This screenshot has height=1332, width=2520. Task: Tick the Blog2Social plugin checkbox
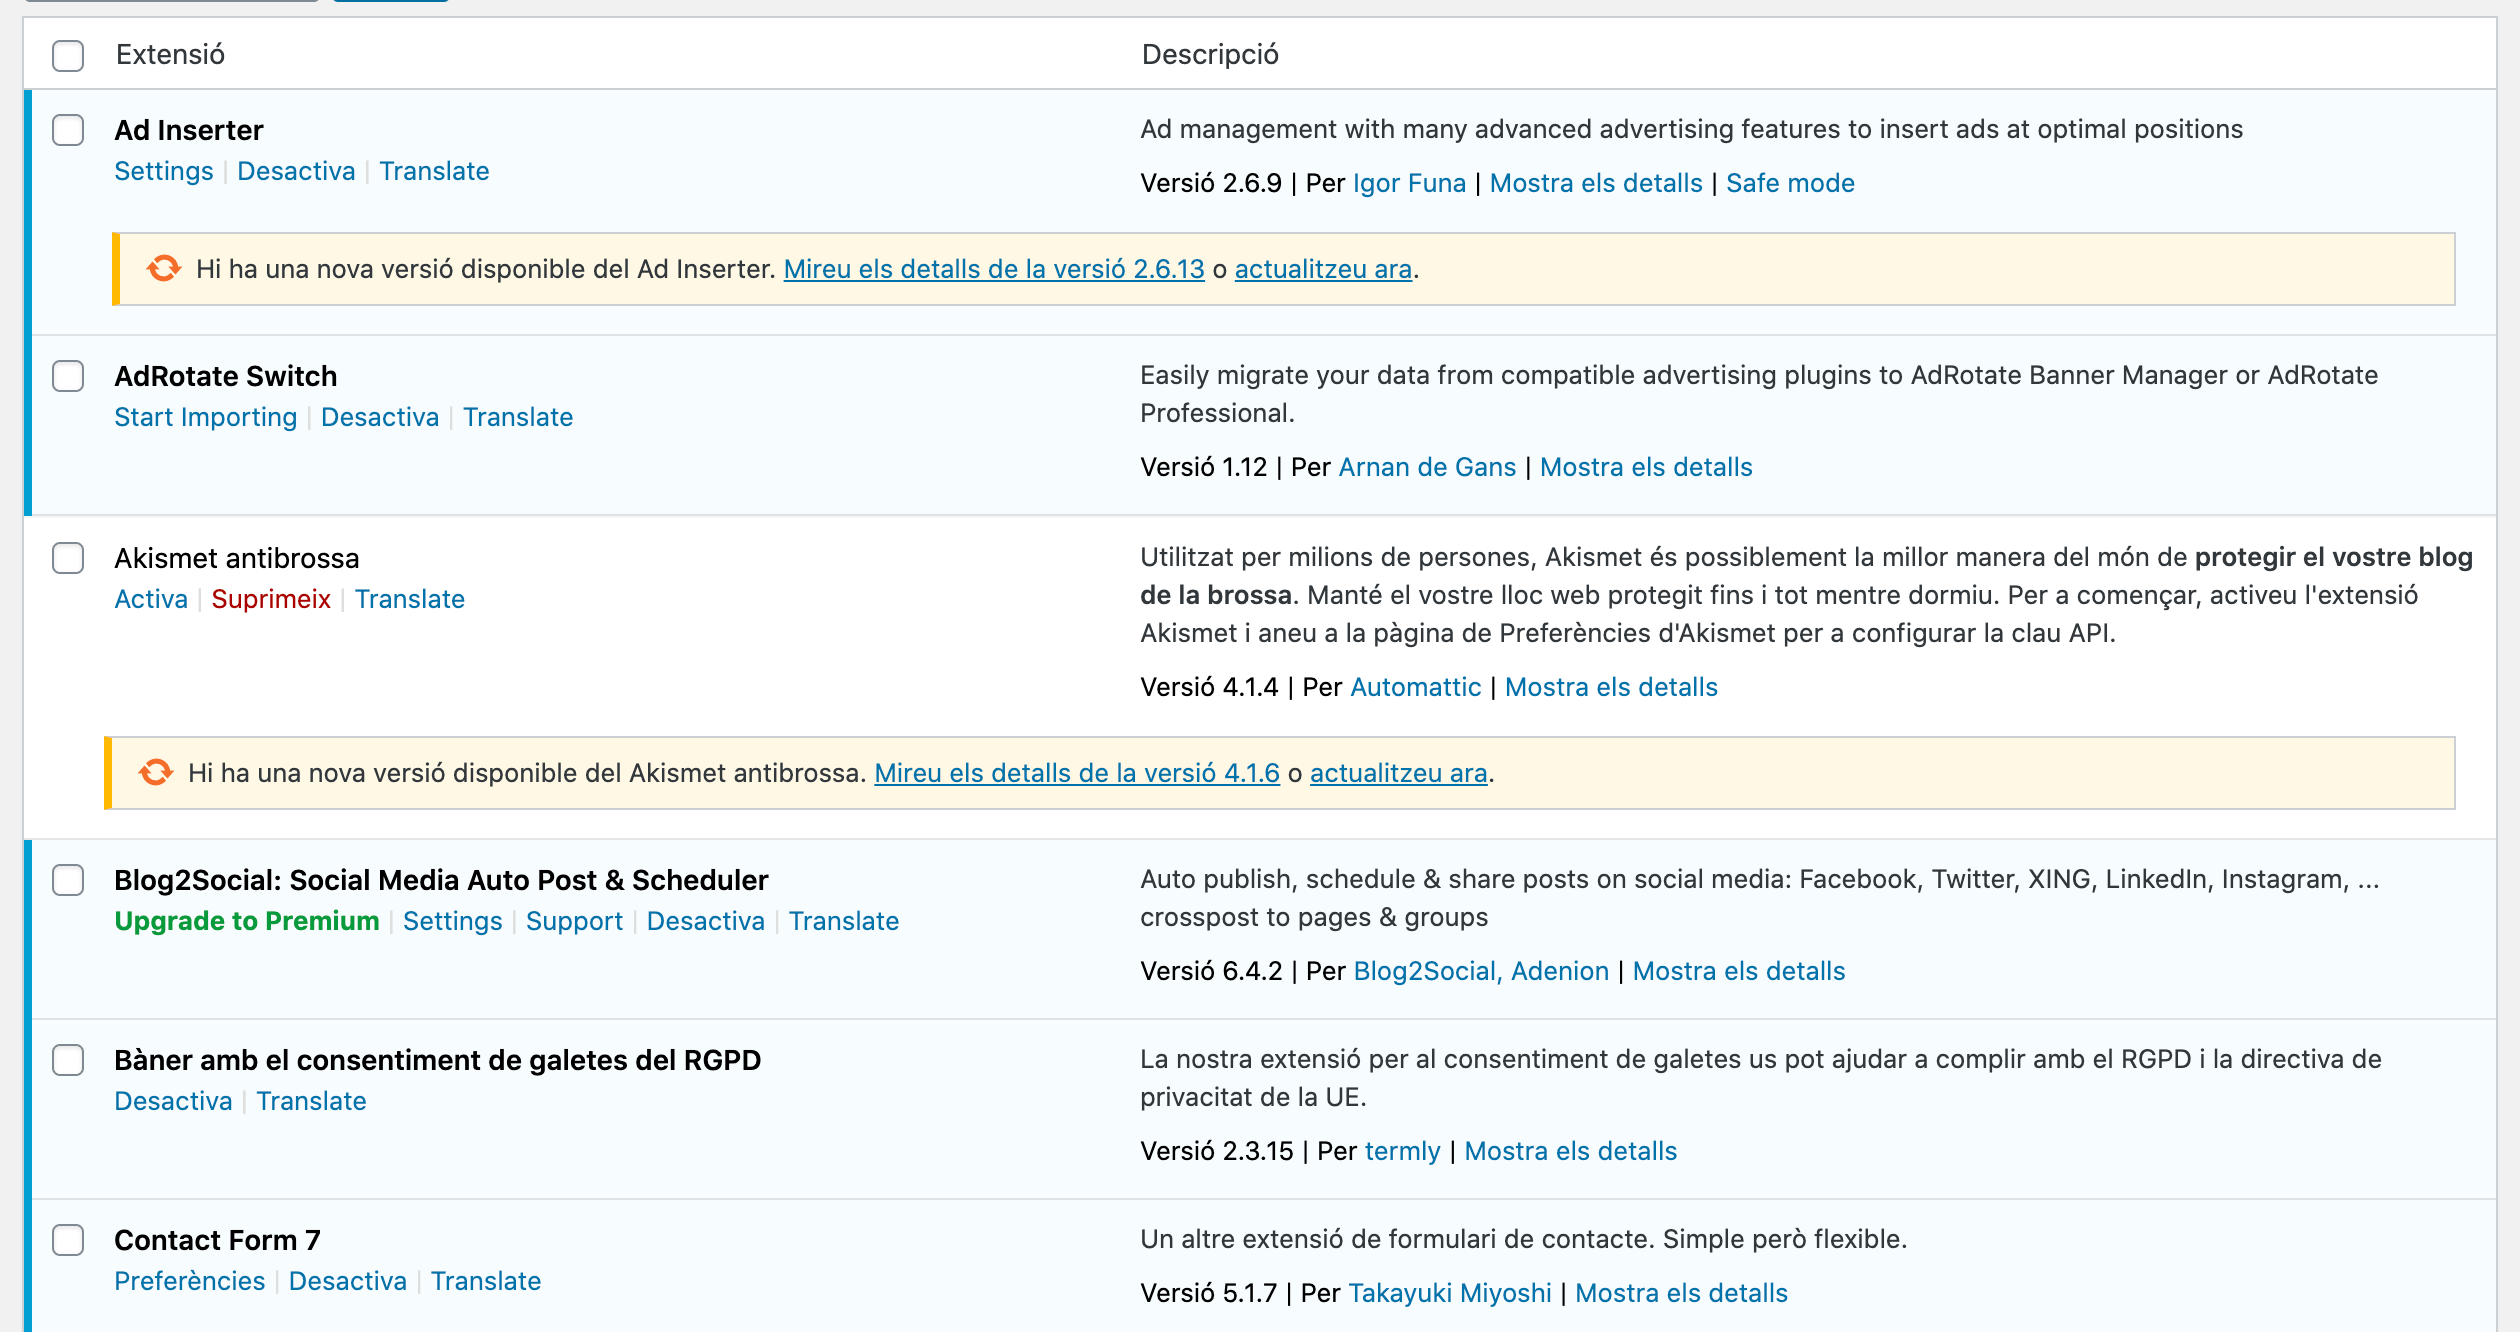pyautogui.click(x=68, y=880)
